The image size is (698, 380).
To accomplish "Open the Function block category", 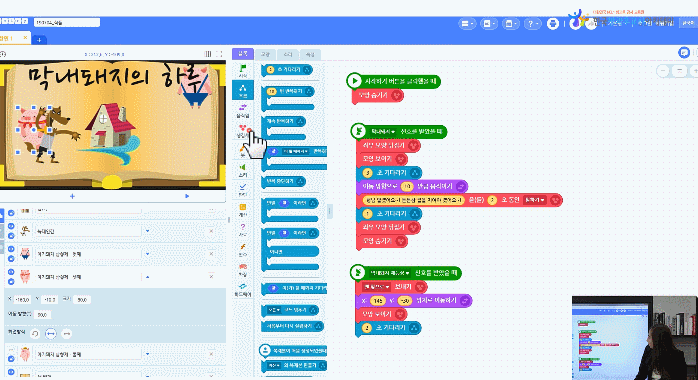I will coord(243,250).
